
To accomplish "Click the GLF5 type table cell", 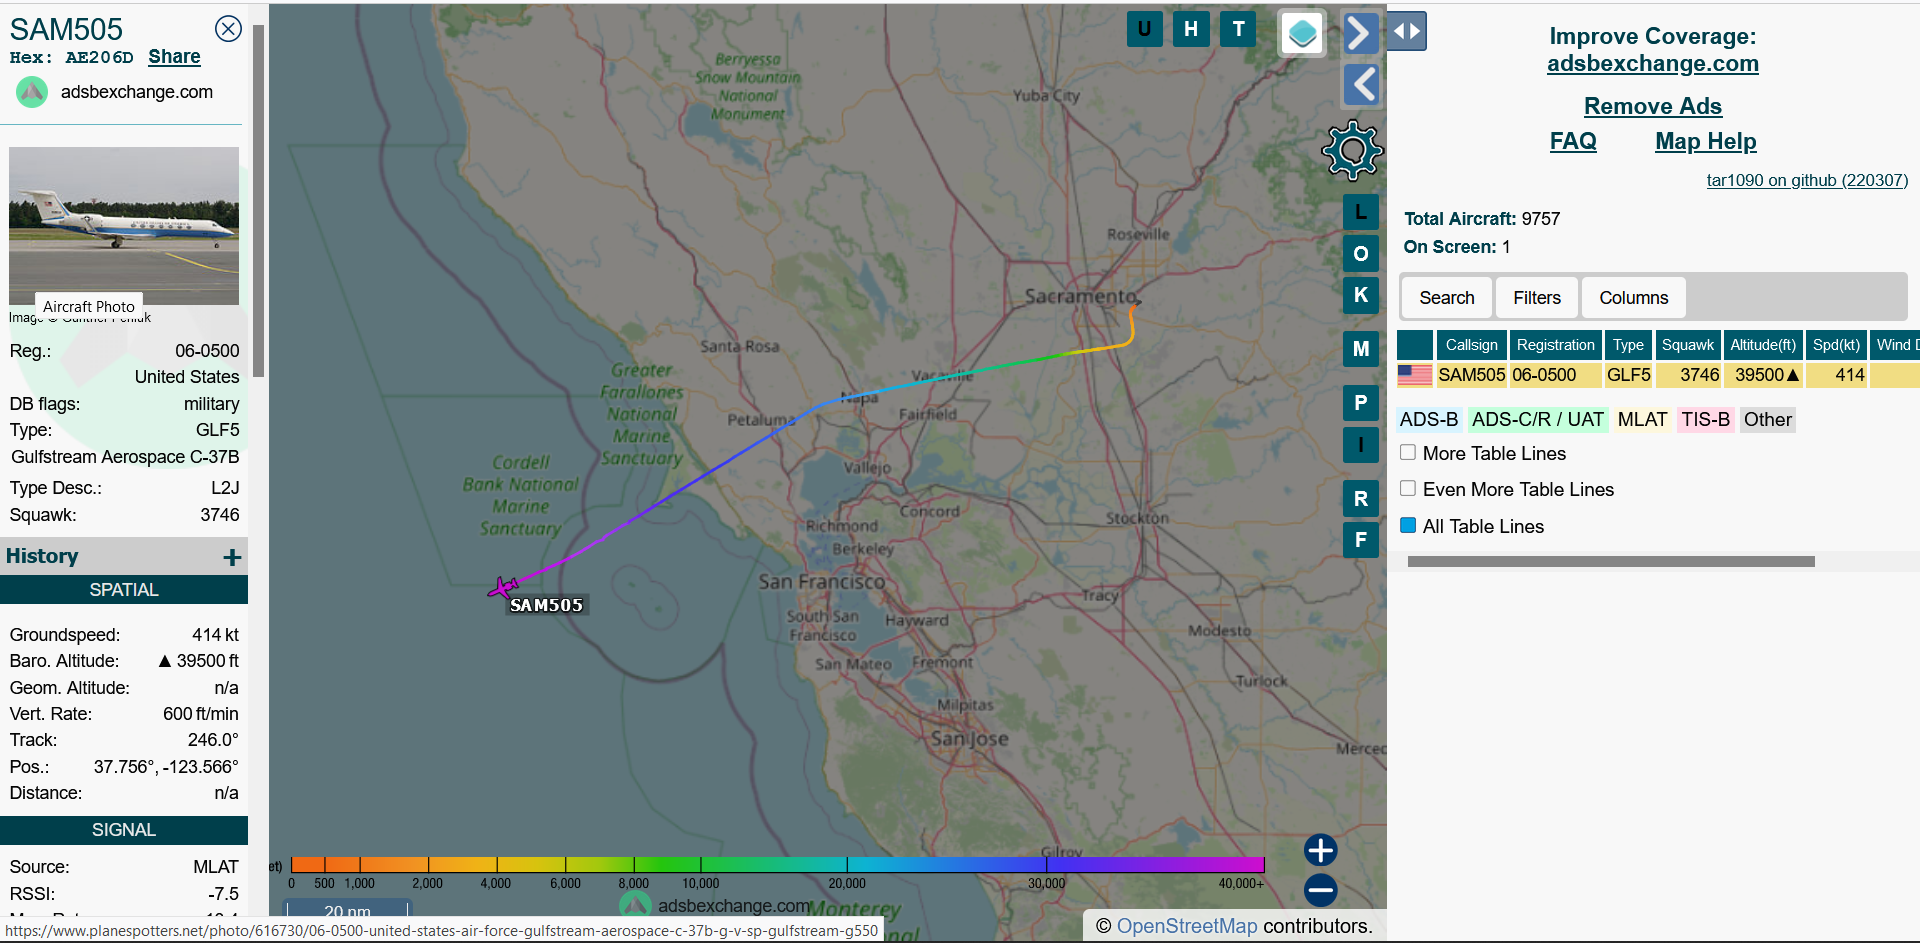I will tap(1628, 375).
